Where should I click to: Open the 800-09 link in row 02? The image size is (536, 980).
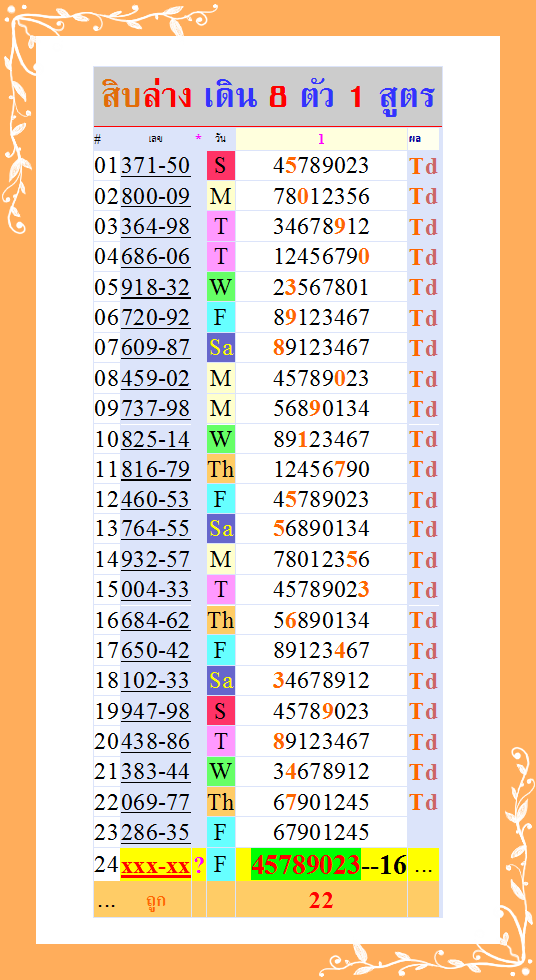156,196
